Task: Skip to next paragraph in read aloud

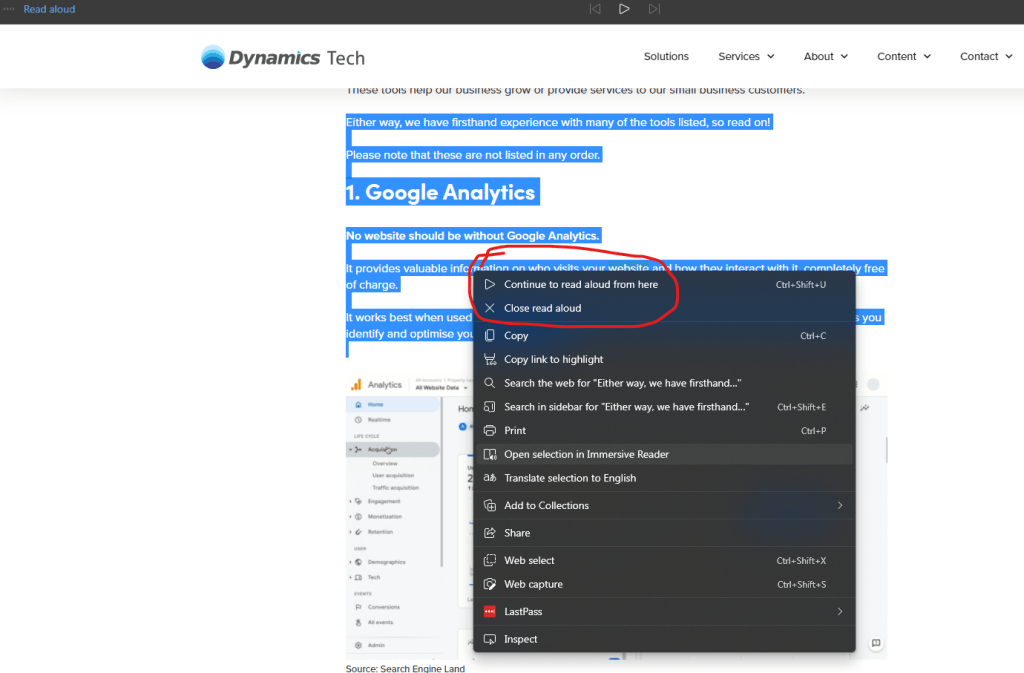Action: click(654, 8)
